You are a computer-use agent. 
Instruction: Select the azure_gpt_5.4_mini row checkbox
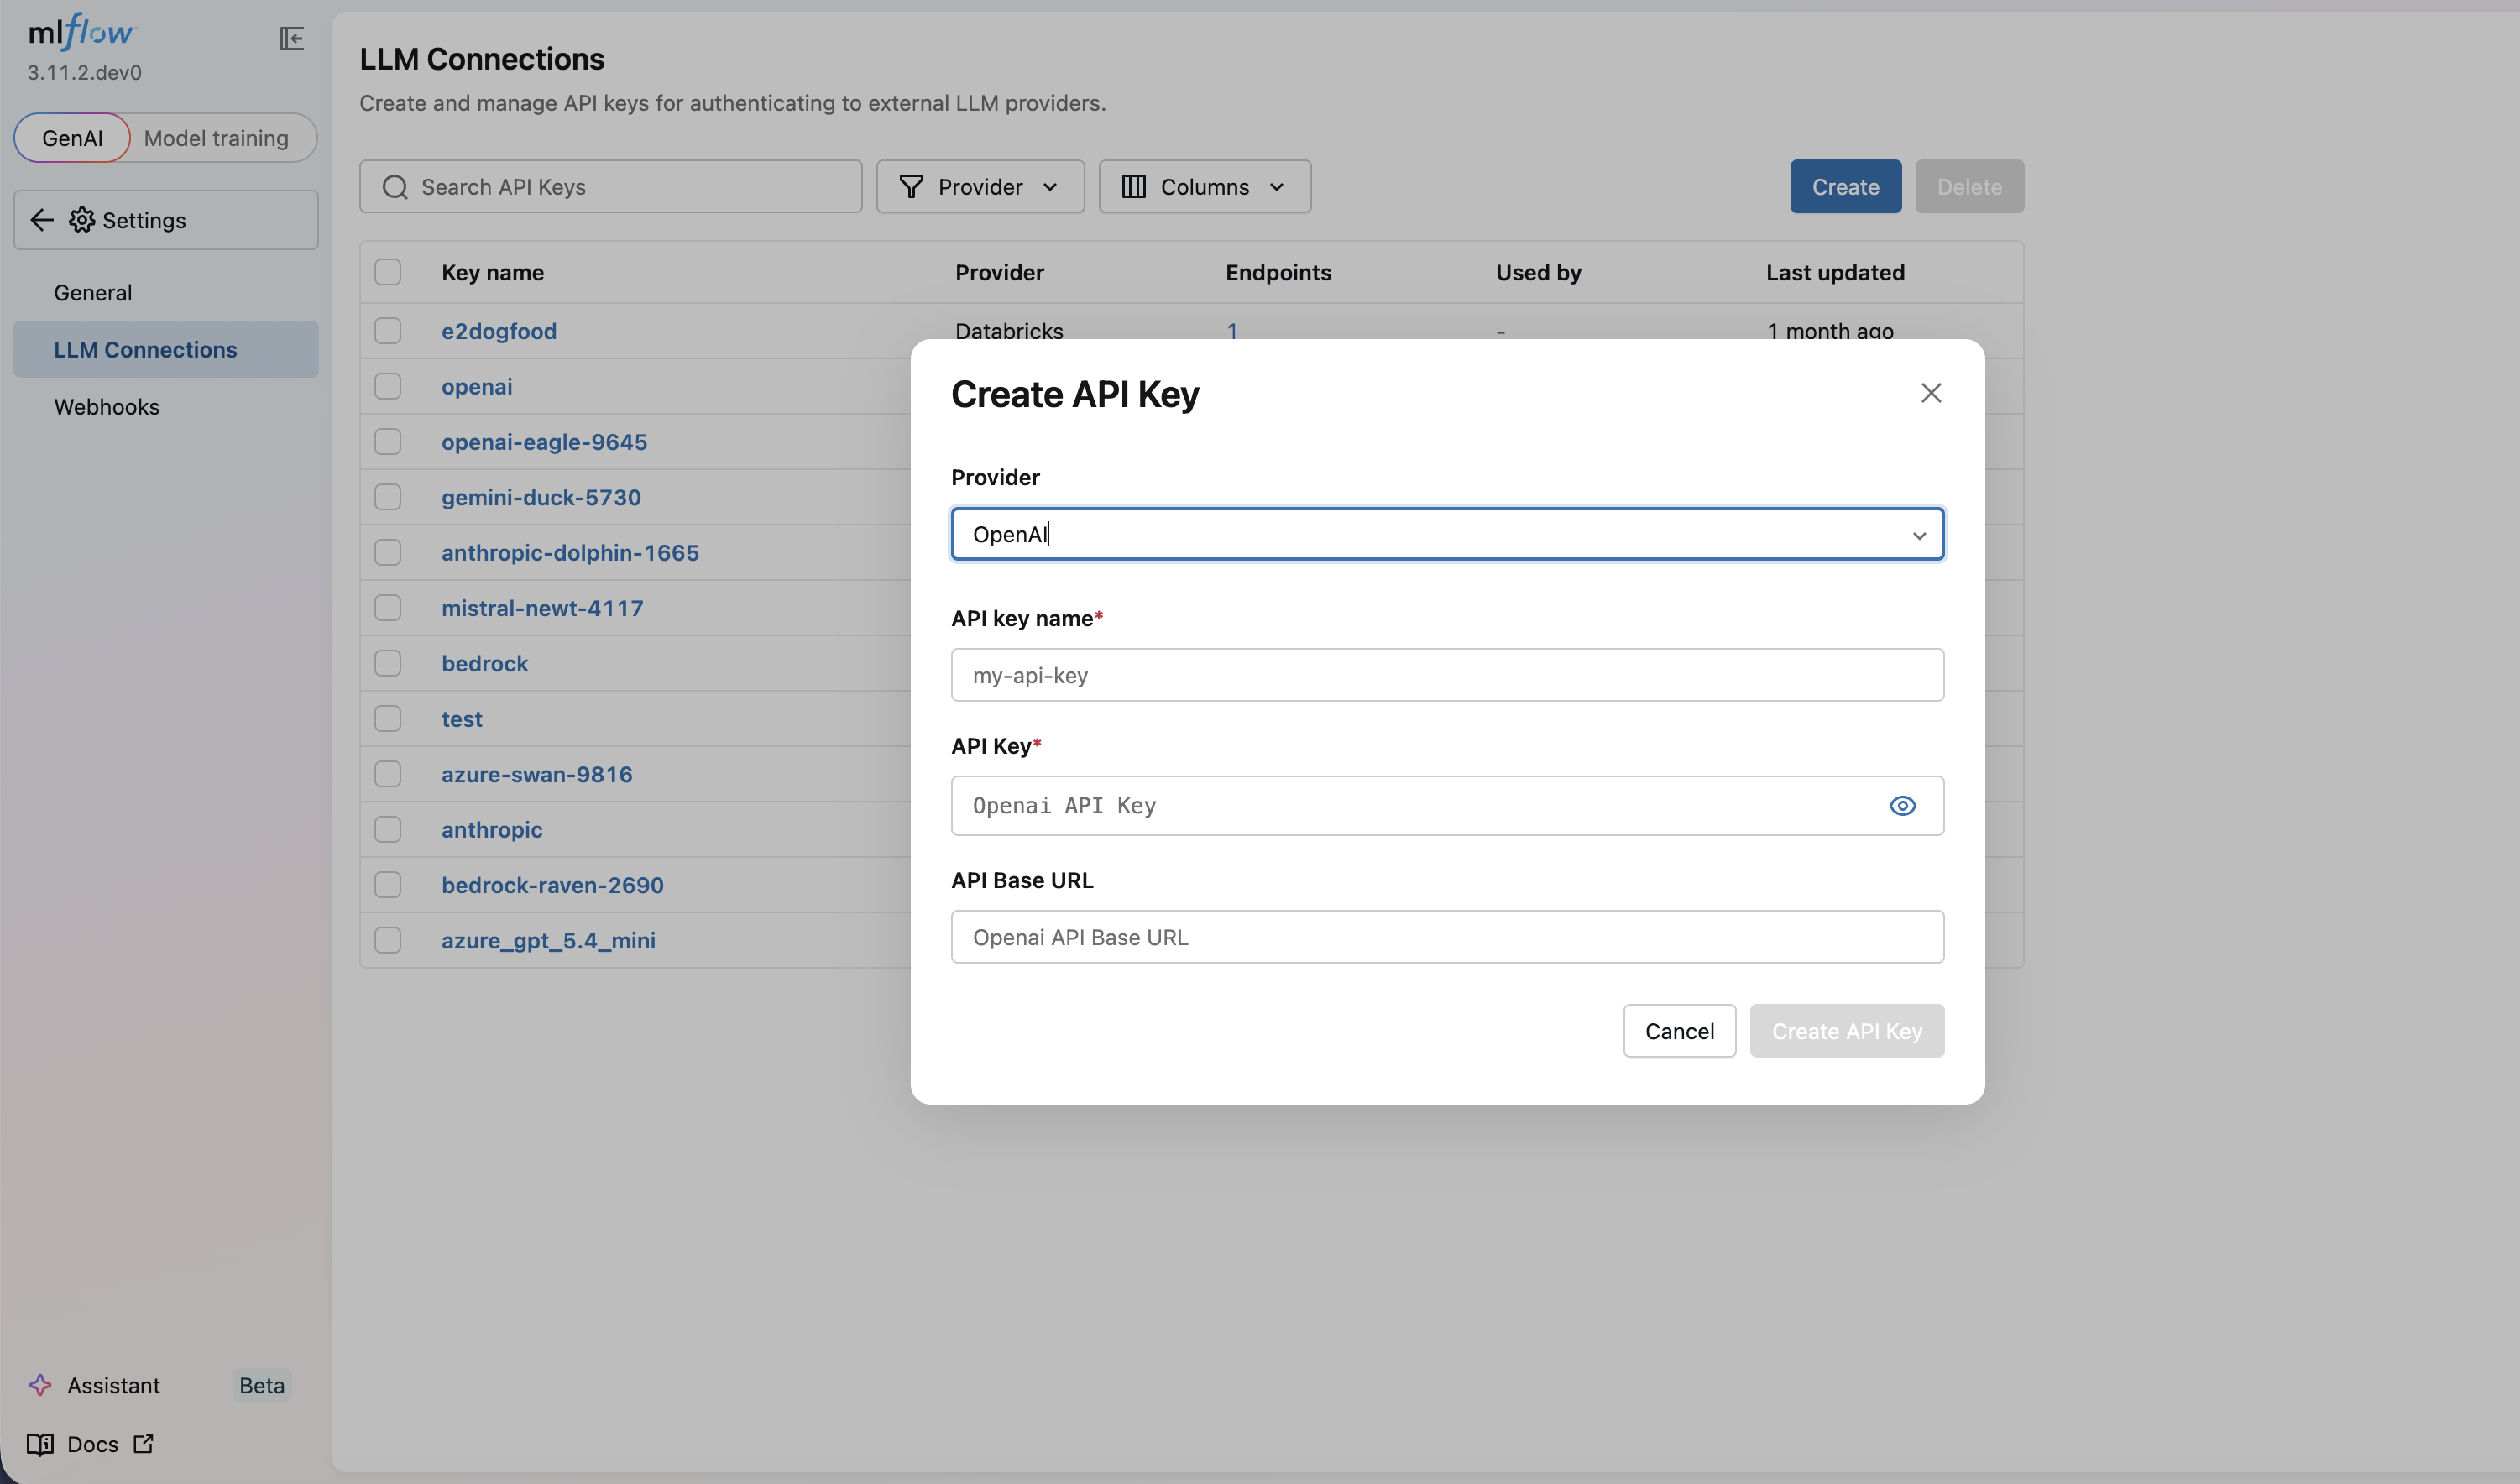[x=388, y=940]
